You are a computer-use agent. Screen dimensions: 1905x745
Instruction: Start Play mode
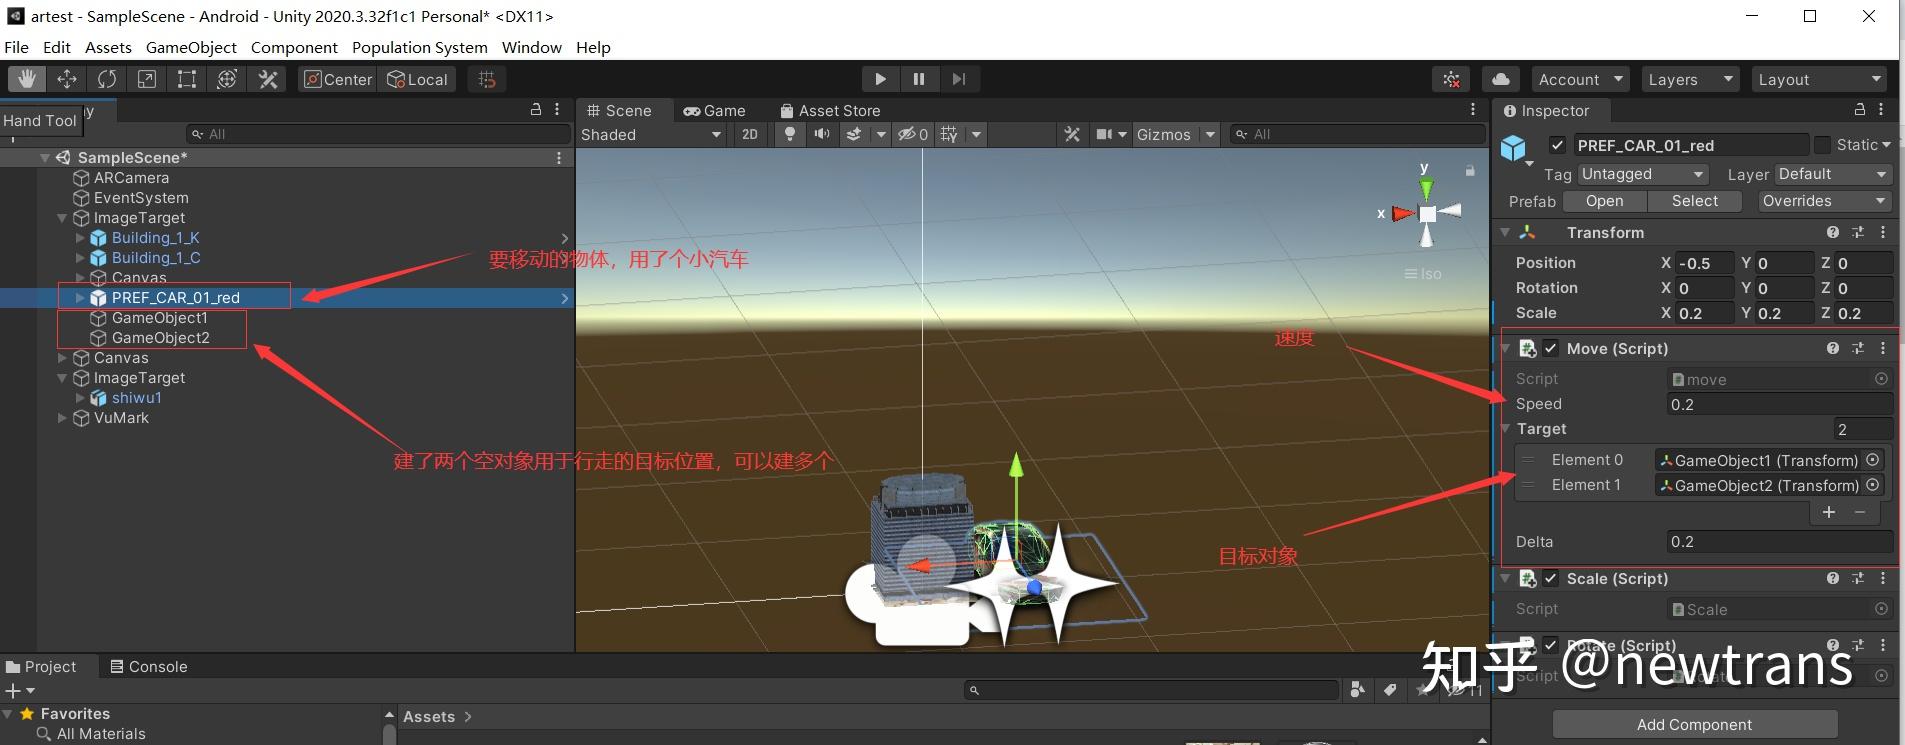point(880,79)
